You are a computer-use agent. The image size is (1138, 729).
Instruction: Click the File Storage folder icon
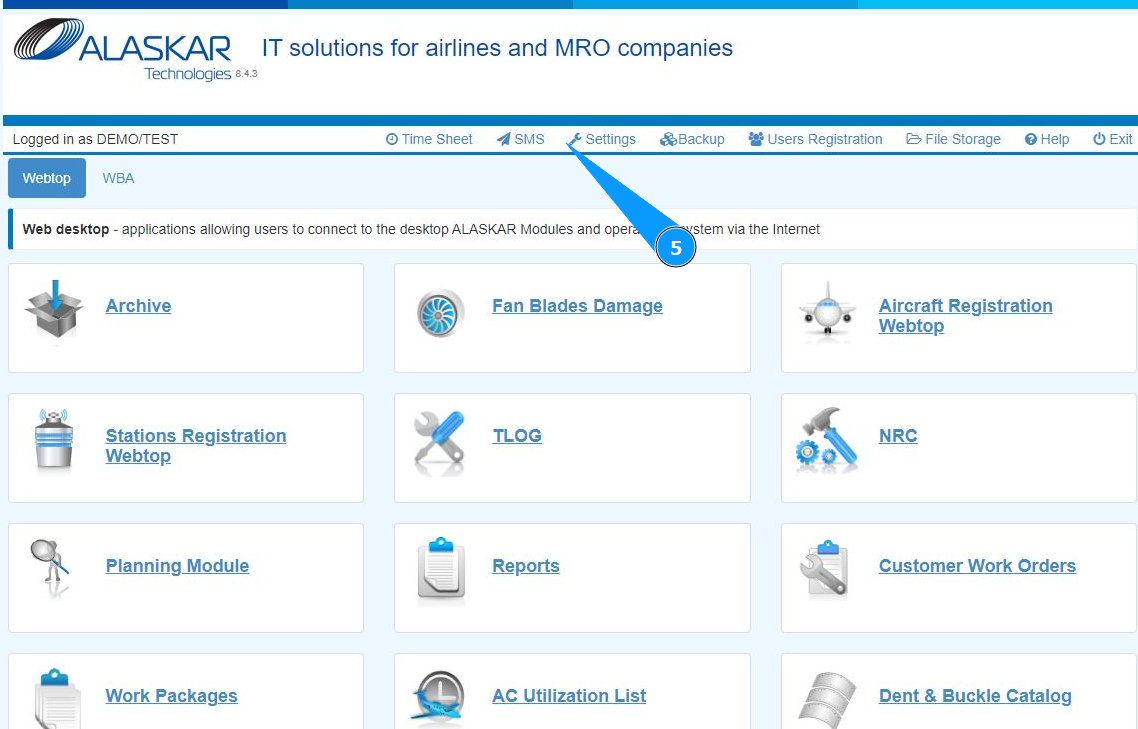[x=914, y=139]
